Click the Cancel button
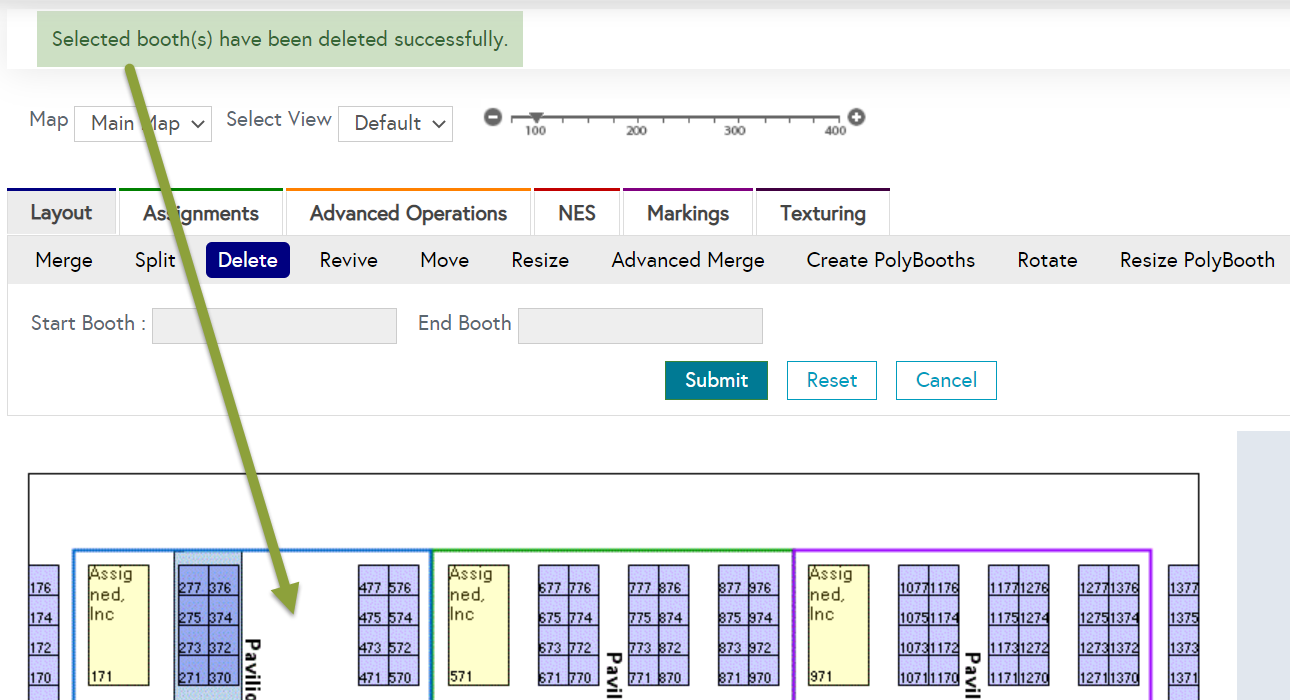 point(946,380)
